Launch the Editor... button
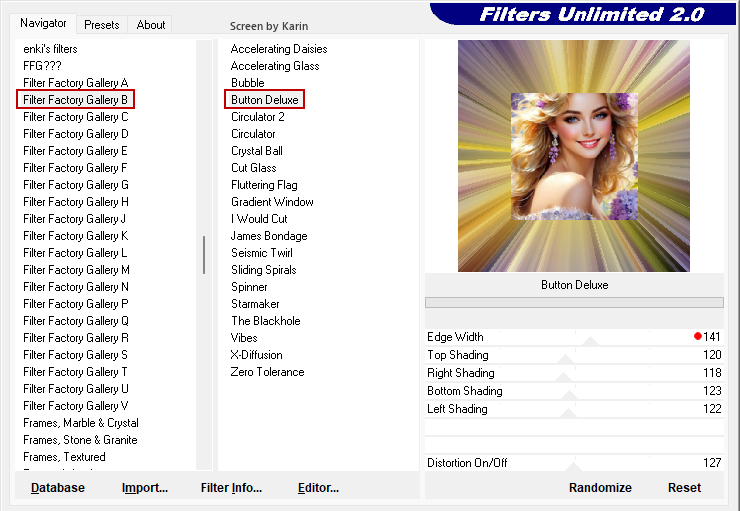740x511 pixels. pos(318,488)
